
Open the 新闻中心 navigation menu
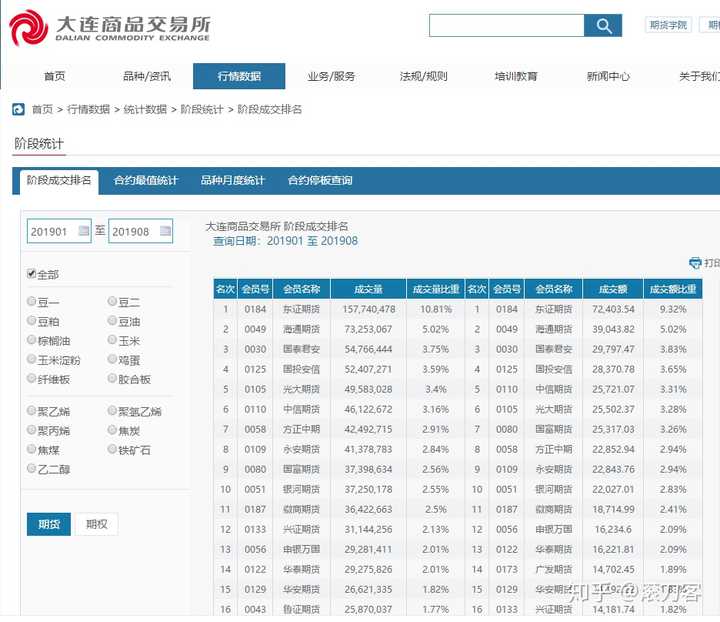tap(608, 76)
